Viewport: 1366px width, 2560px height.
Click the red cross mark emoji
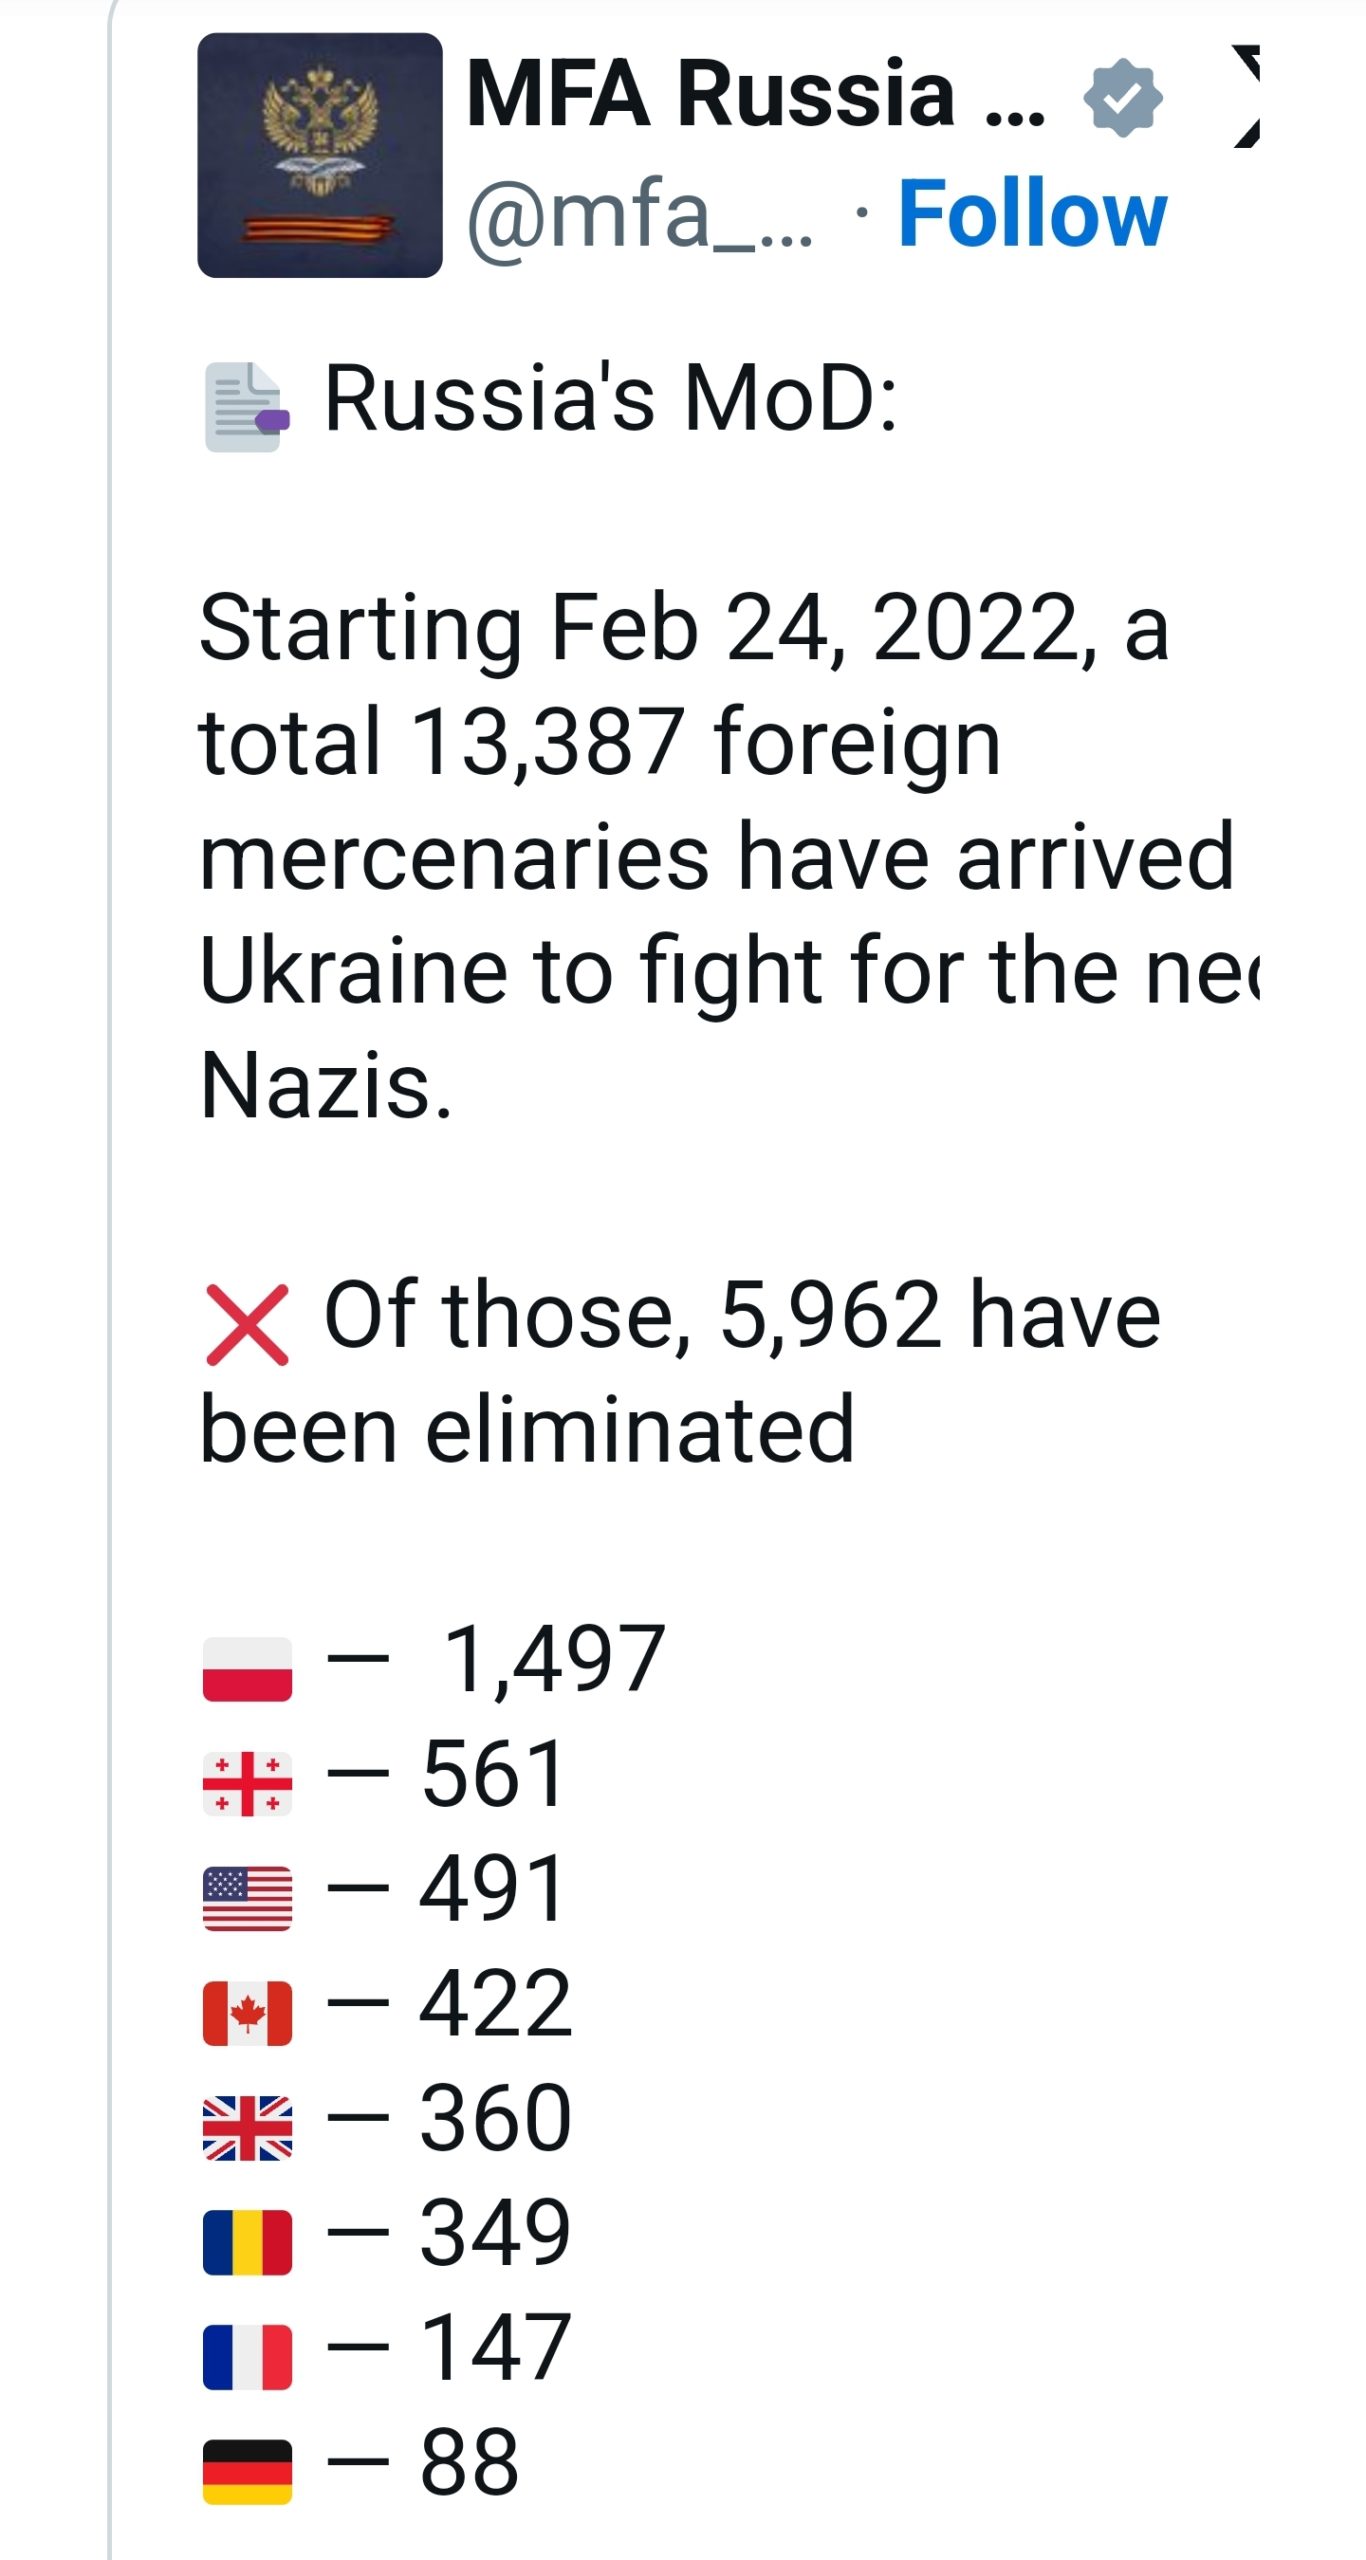point(247,1324)
